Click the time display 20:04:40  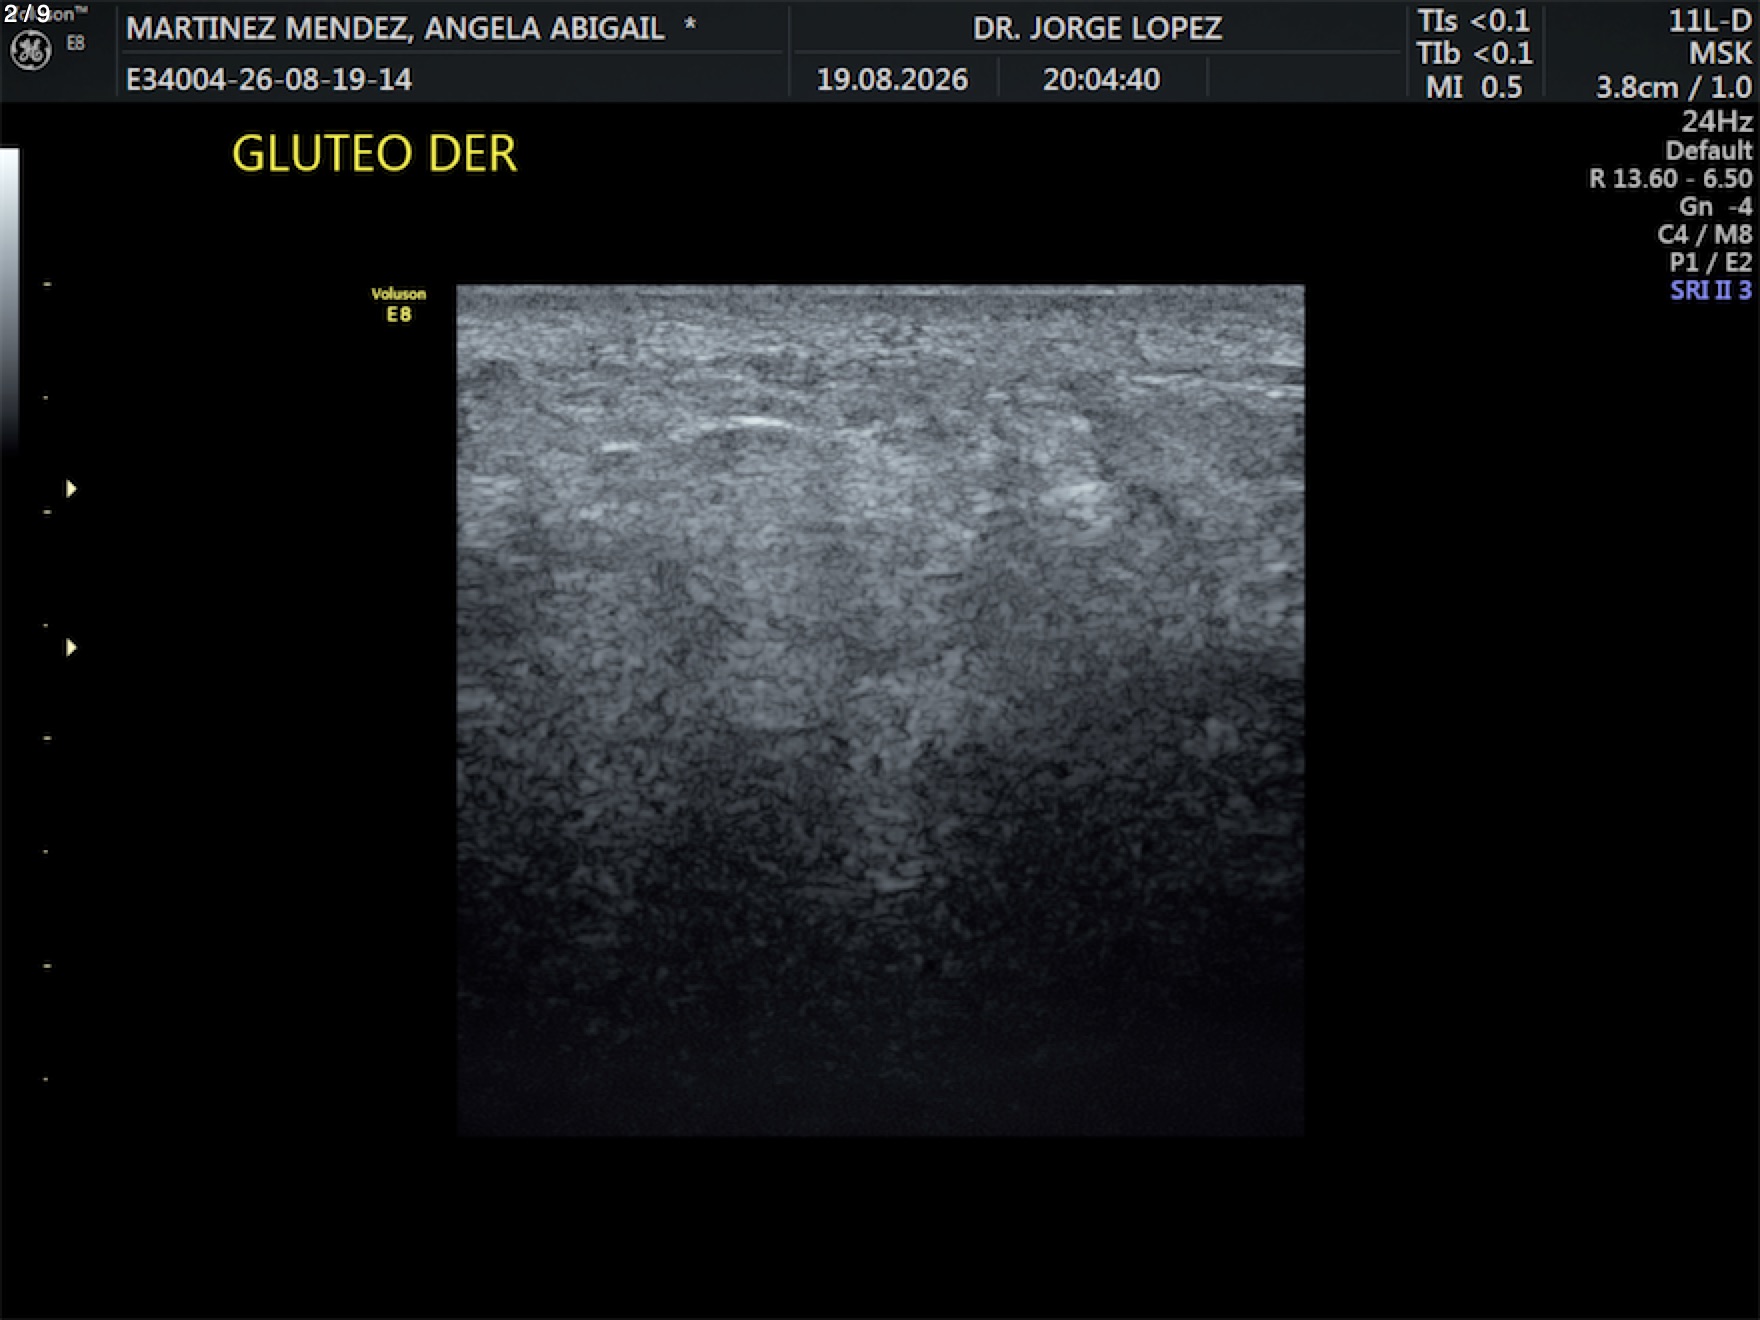[1101, 79]
